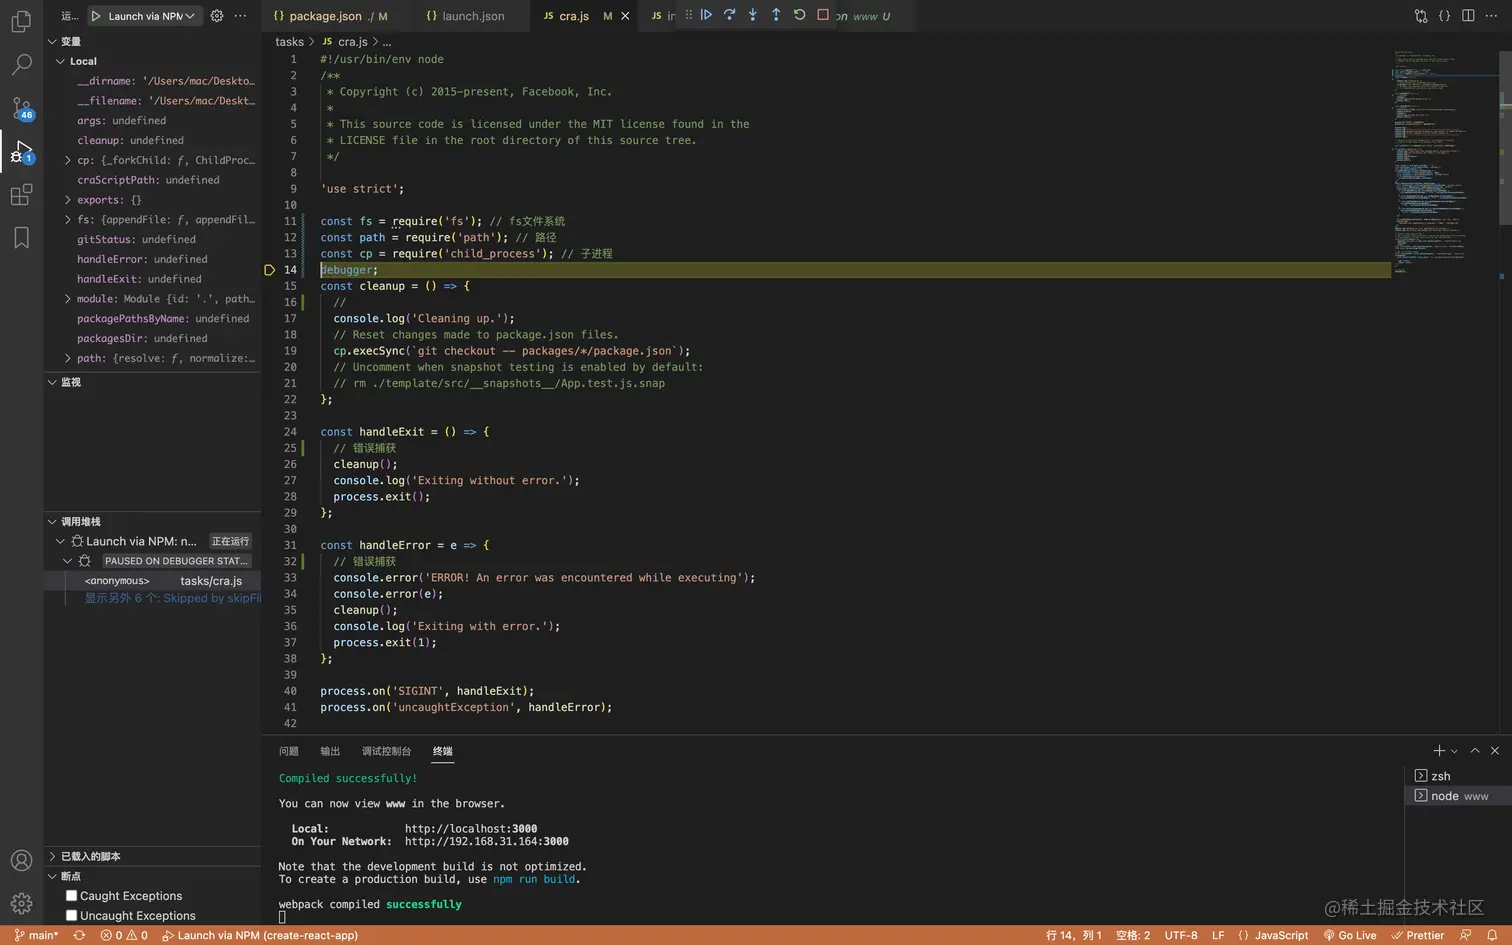1512x945 pixels.
Task: Select the zsh terminal in the list
Action: pyautogui.click(x=1458, y=776)
